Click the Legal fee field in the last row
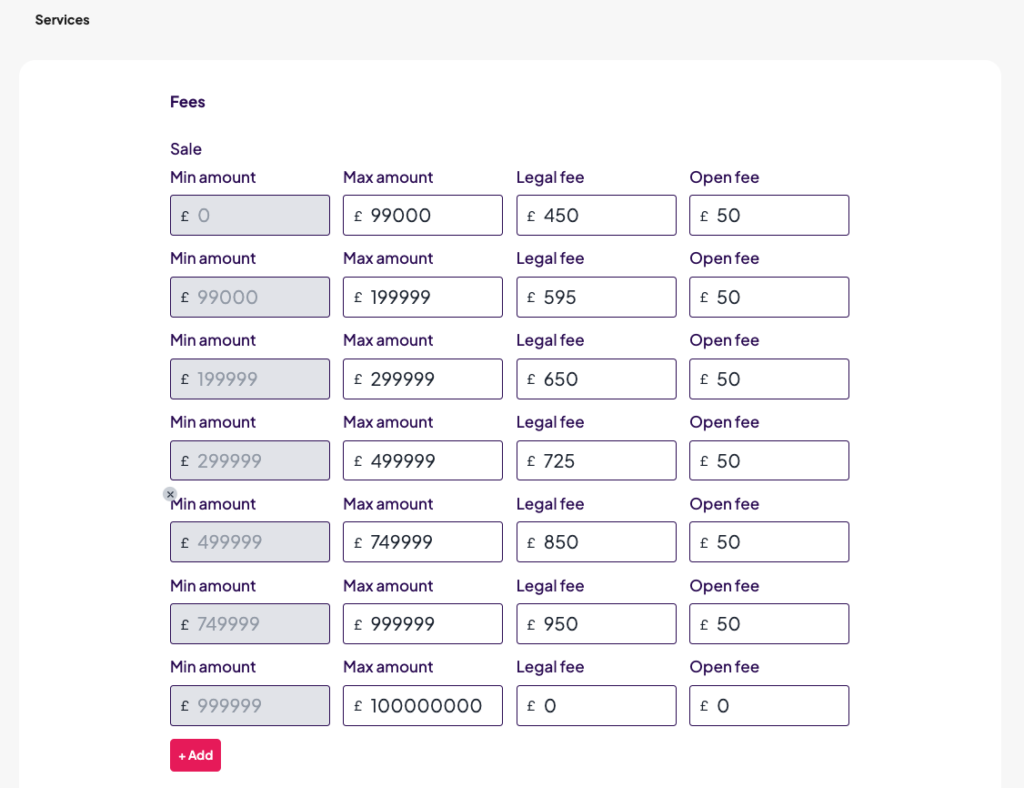The image size is (1024, 788). click(x=596, y=706)
